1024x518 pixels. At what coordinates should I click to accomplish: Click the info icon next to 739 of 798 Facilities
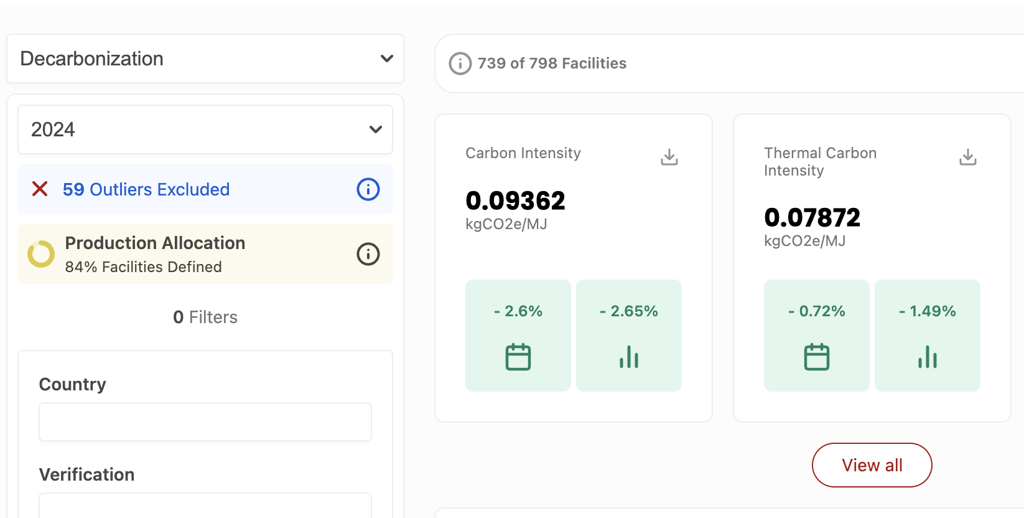[x=460, y=63]
